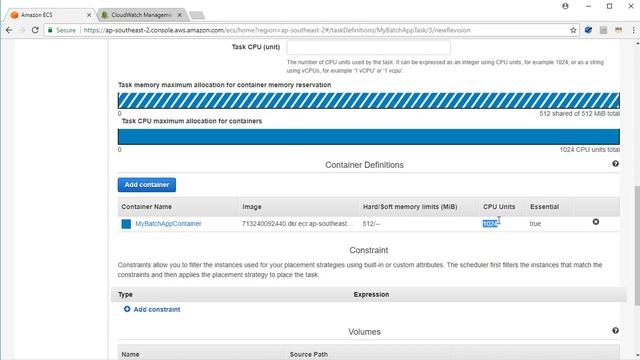Viewport: 640px width, 360px height.
Task: Click the 512 shared of 512 MiB label
Action: [579, 113]
